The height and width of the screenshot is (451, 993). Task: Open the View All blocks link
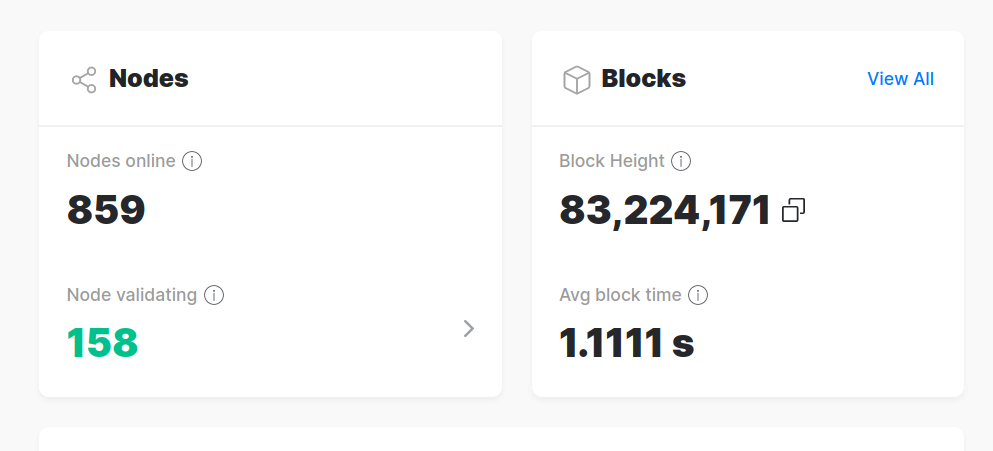901,79
